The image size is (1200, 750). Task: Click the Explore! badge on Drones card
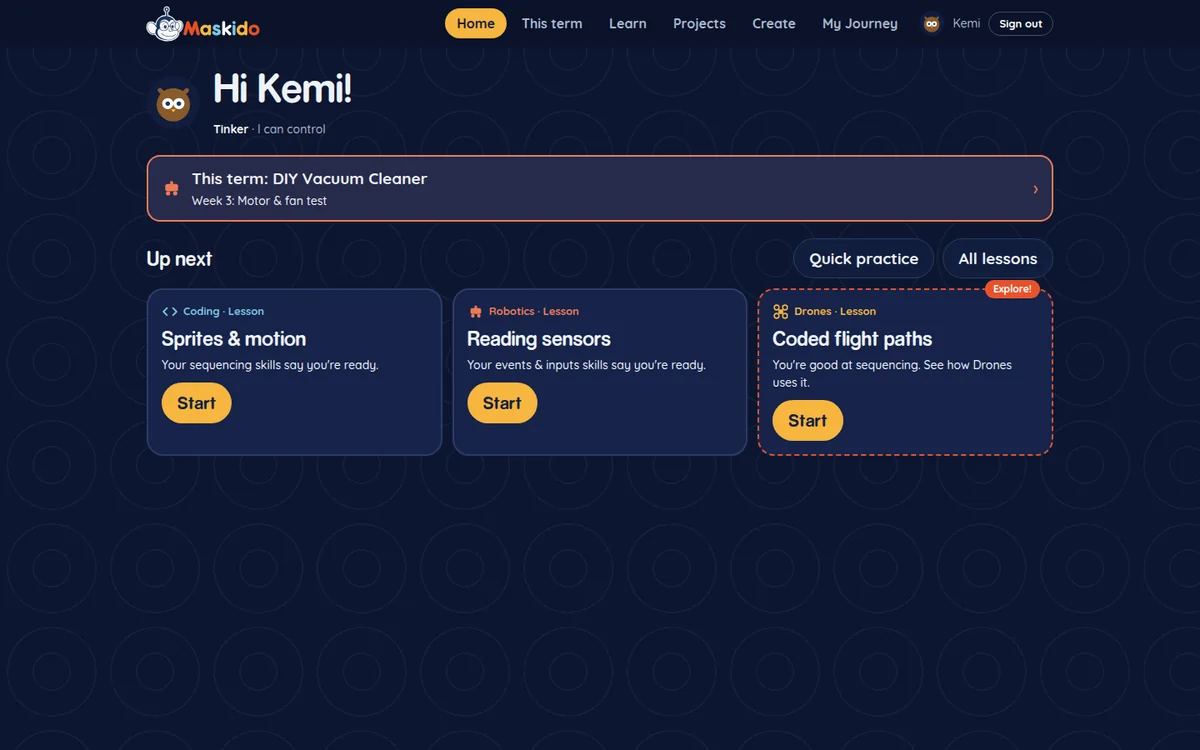tap(1012, 289)
